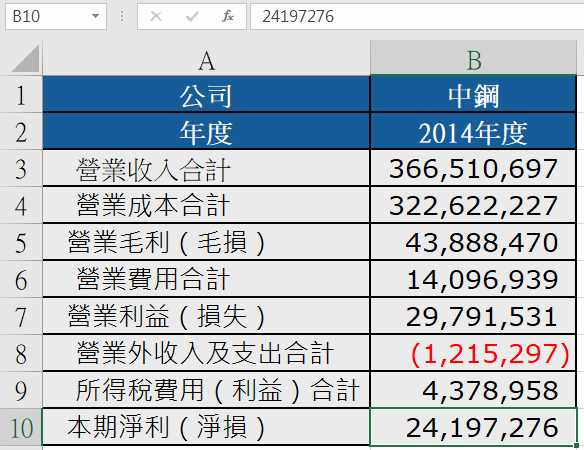The image size is (584, 450).
Task: Select column A header
Action: coord(206,59)
